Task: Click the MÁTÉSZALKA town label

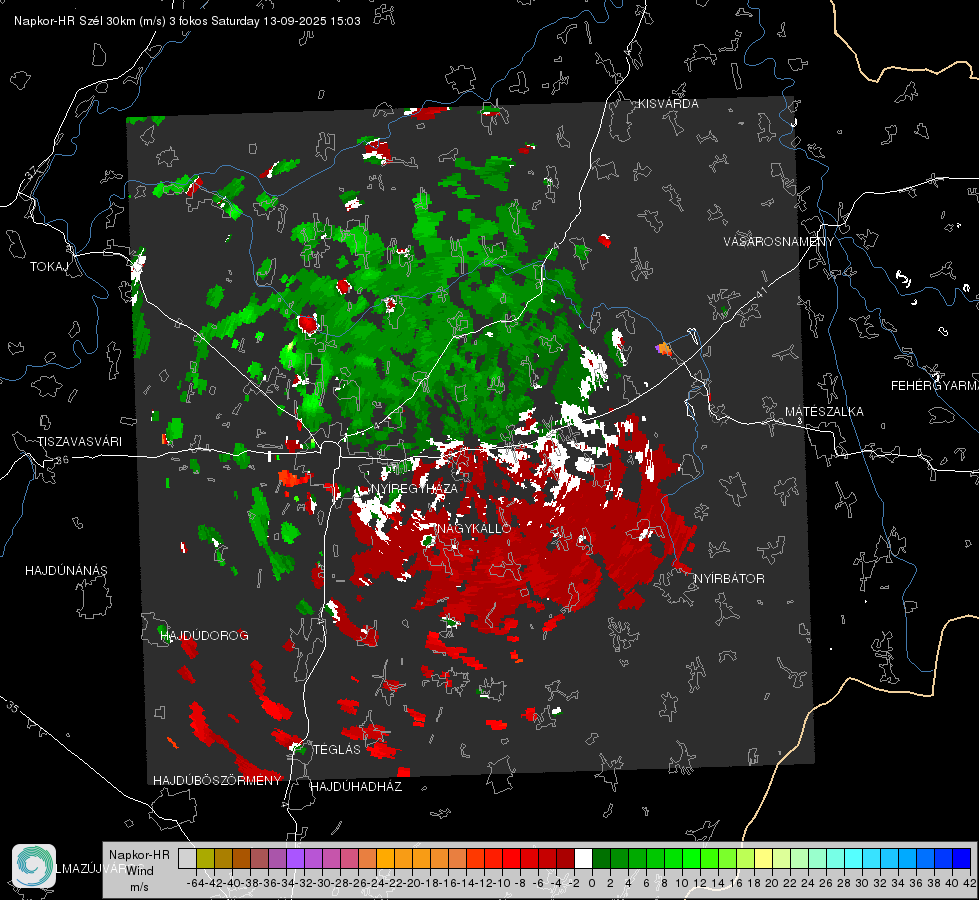Action: 824,412
